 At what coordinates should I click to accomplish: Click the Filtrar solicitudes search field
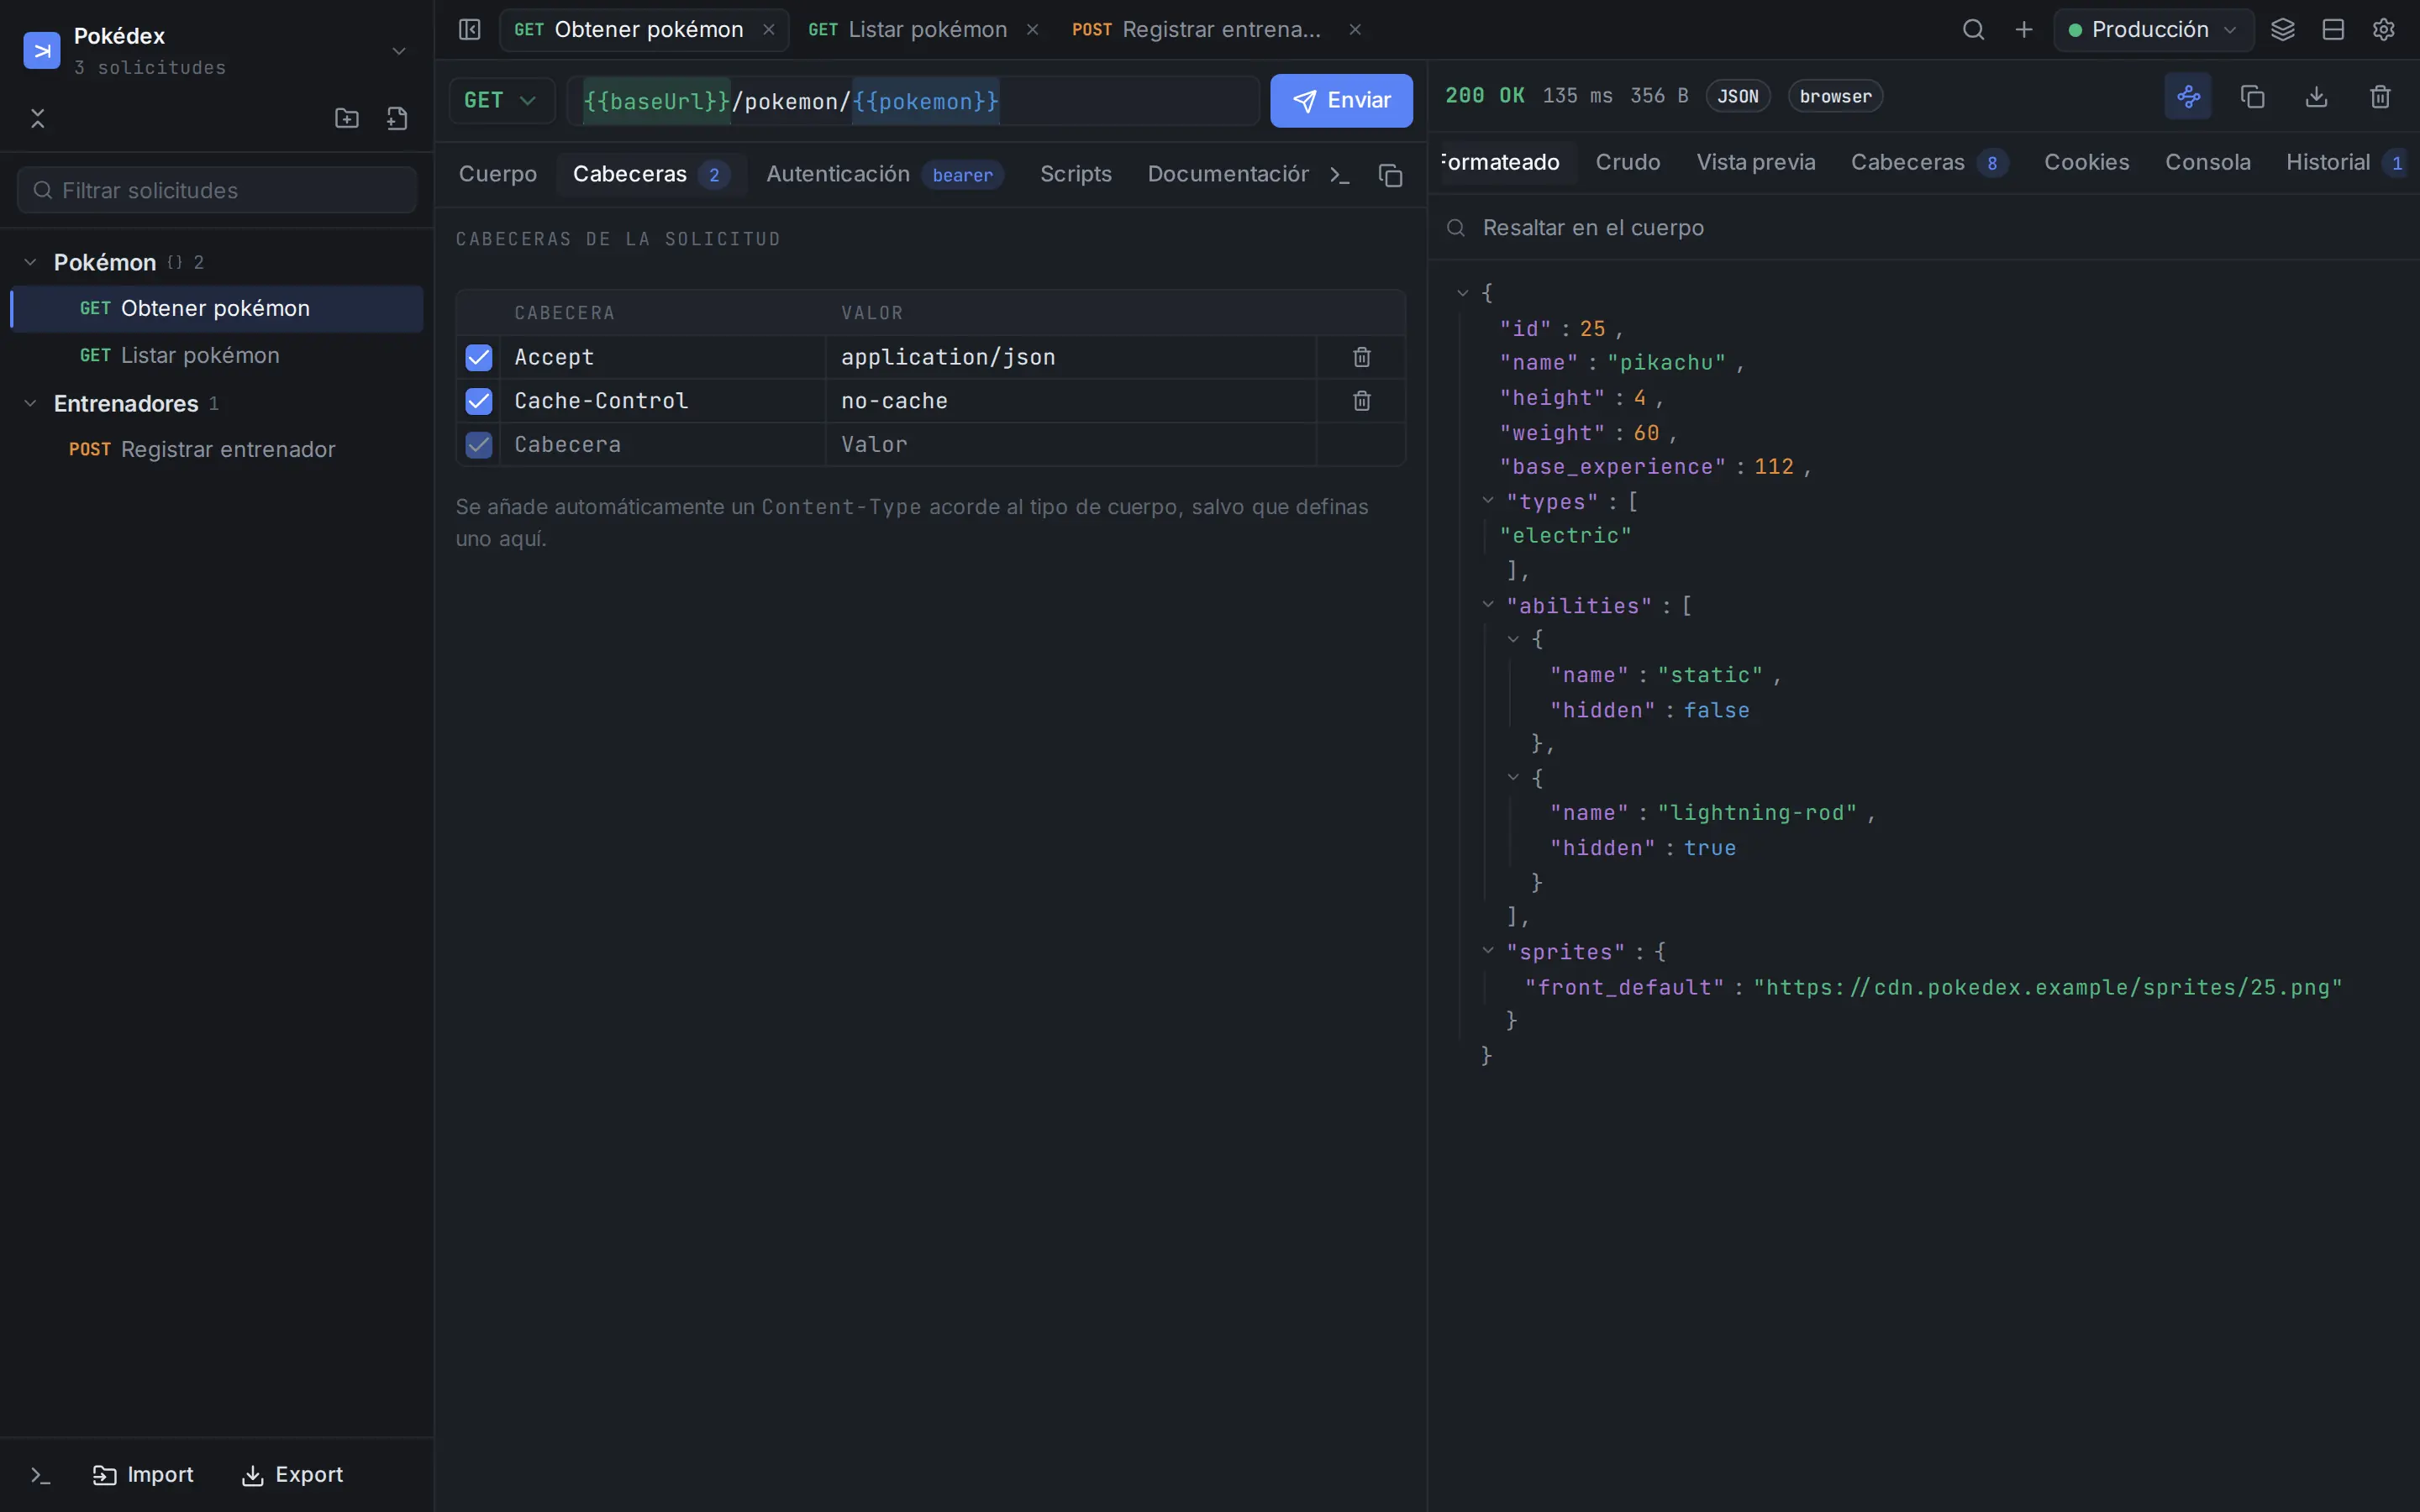217,190
